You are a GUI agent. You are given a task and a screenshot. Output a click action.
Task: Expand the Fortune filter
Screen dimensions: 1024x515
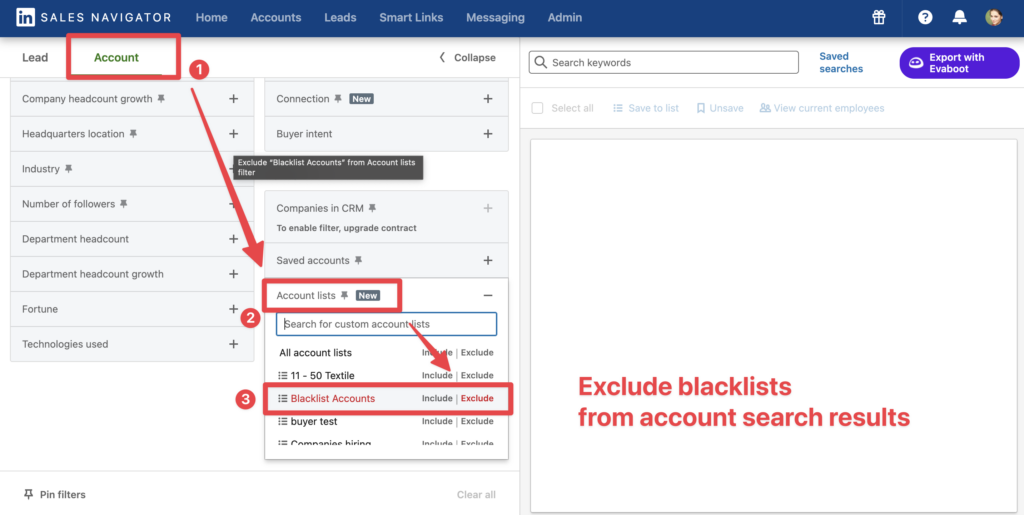coord(233,309)
